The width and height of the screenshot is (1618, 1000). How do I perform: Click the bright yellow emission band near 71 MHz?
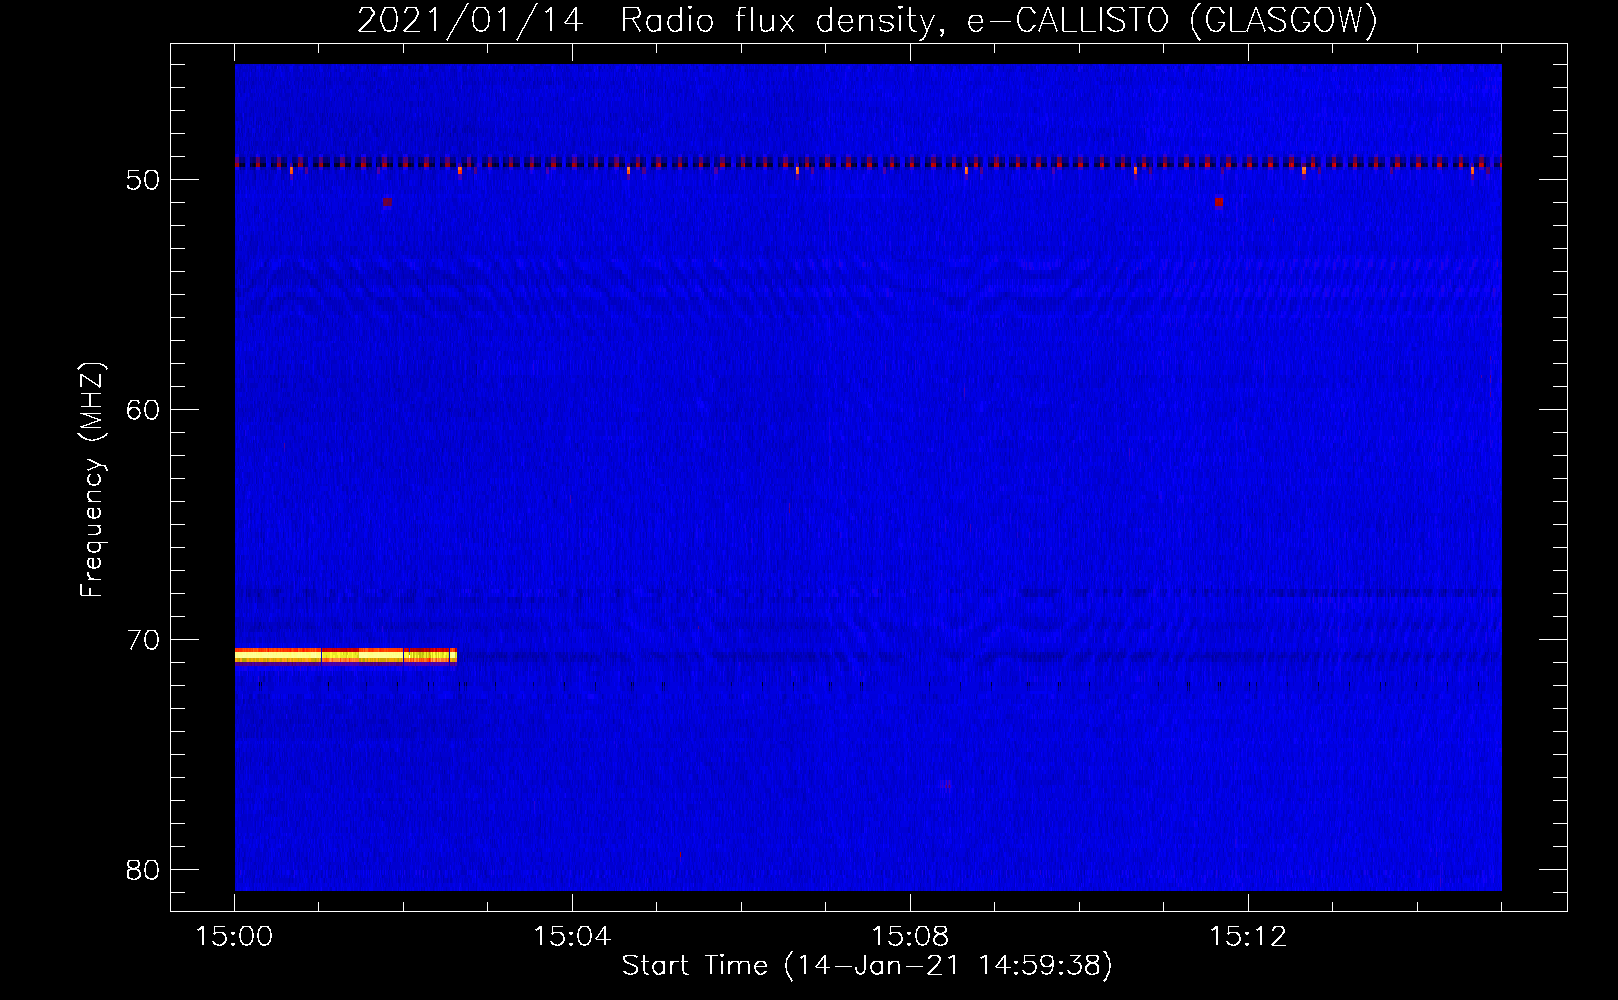pos(346,656)
